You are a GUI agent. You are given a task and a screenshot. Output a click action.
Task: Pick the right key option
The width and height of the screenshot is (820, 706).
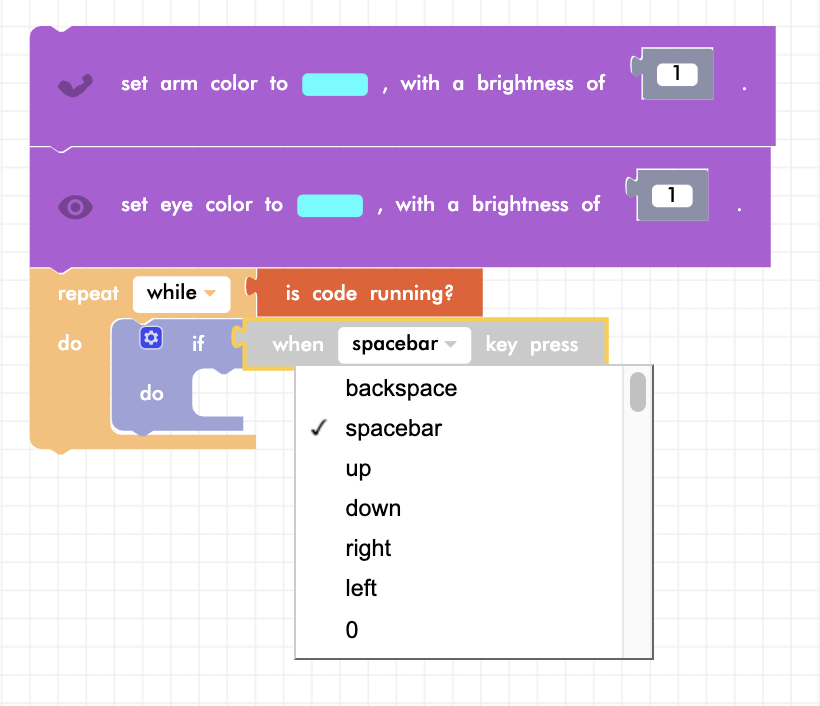coord(368,549)
